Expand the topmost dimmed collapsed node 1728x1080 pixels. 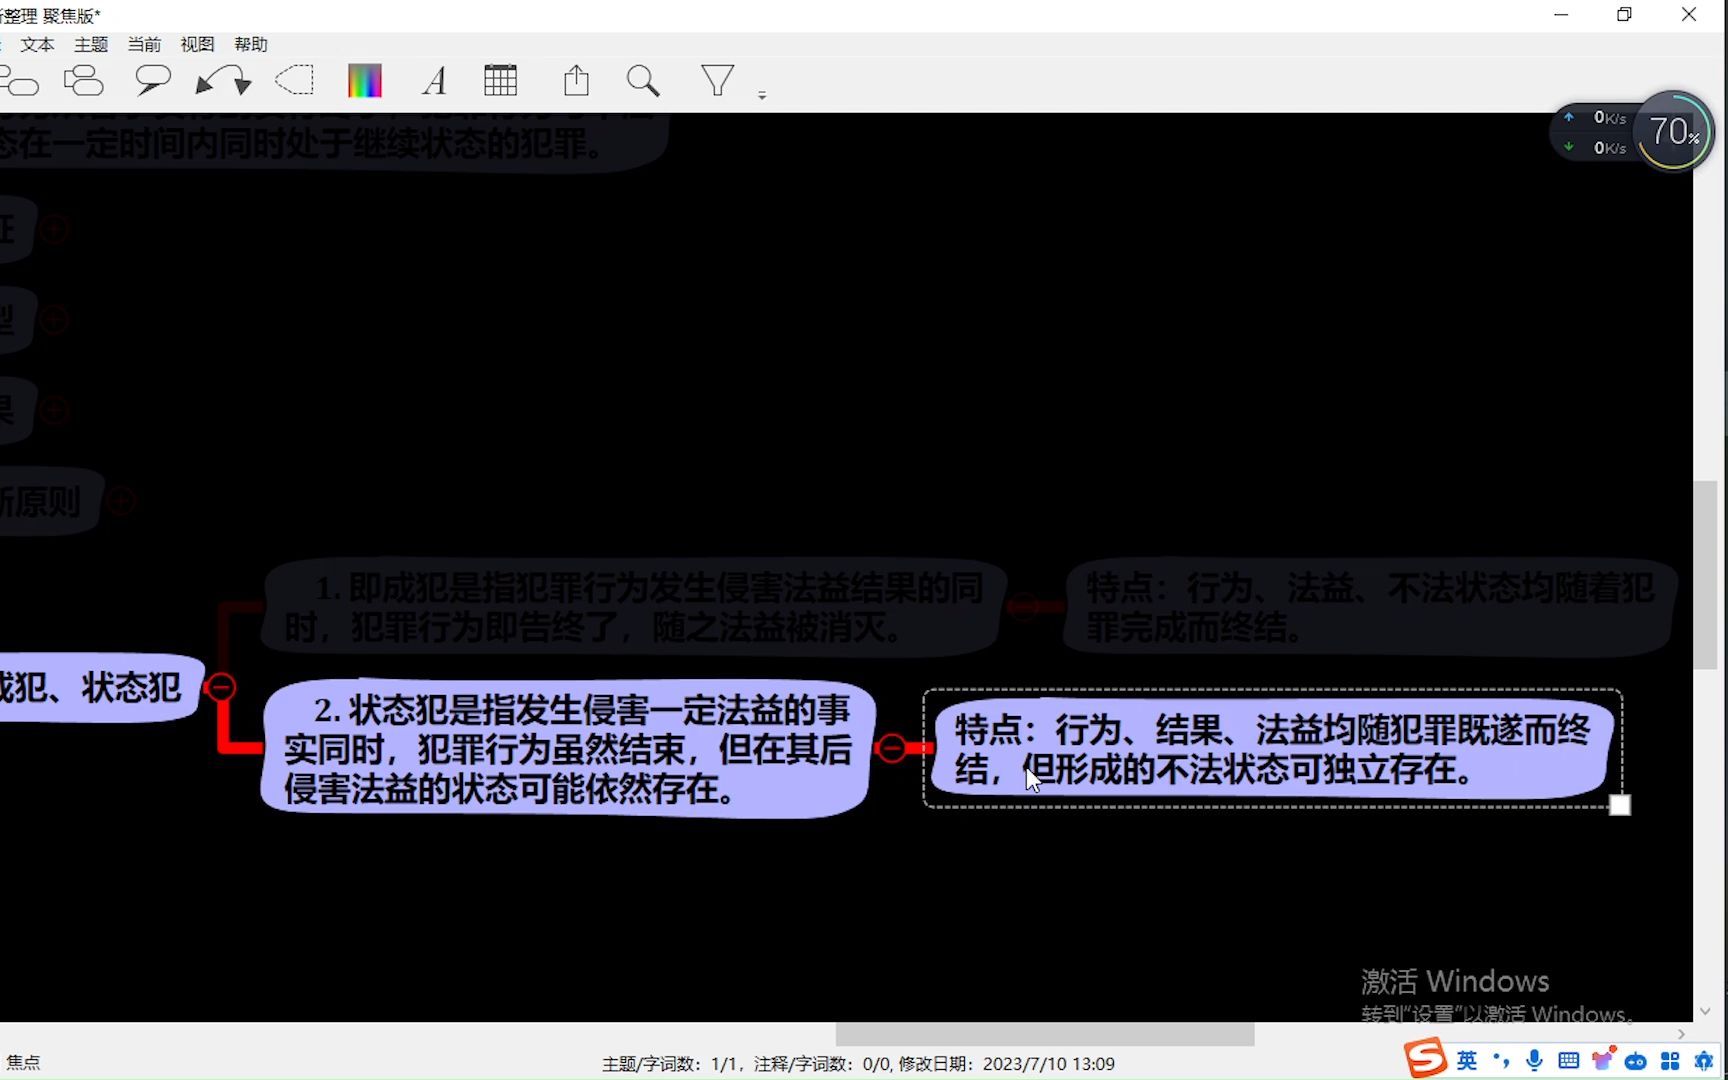54,229
